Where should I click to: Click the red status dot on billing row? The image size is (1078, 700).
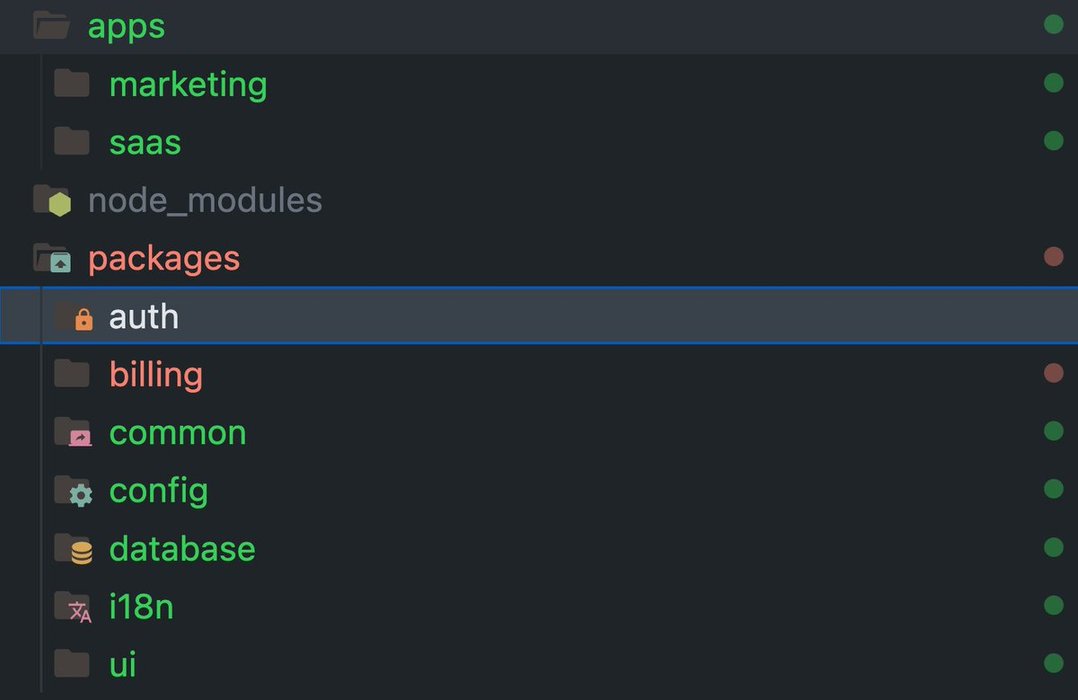[x=1053, y=373]
